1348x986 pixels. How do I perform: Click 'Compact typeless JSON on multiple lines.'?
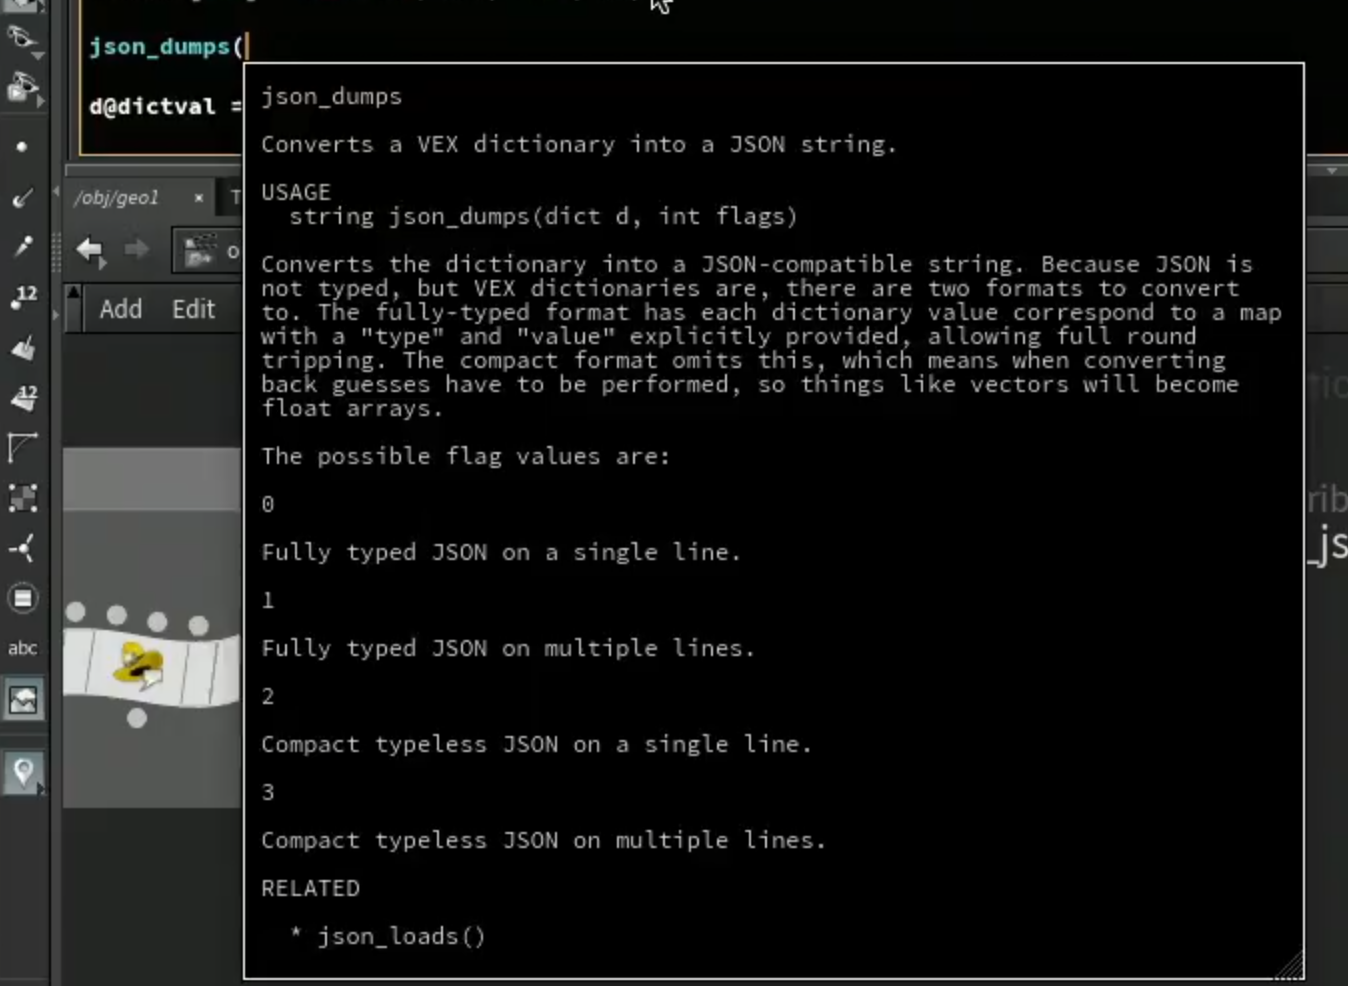(x=543, y=840)
